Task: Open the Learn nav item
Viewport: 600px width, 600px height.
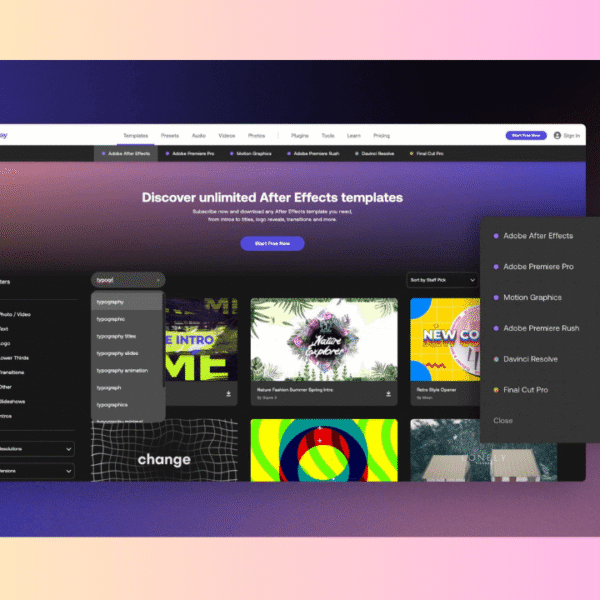Action: (x=354, y=135)
